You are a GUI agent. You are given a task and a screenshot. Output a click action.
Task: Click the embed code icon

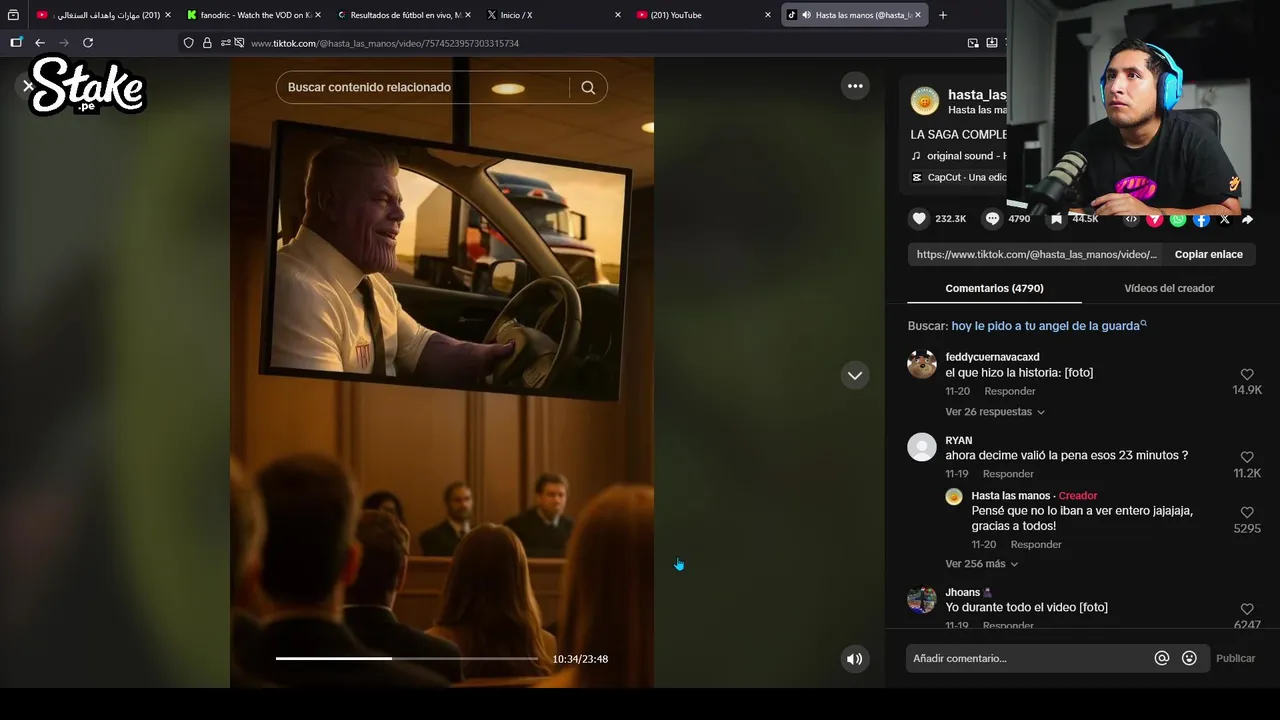click(x=1131, y=219)
